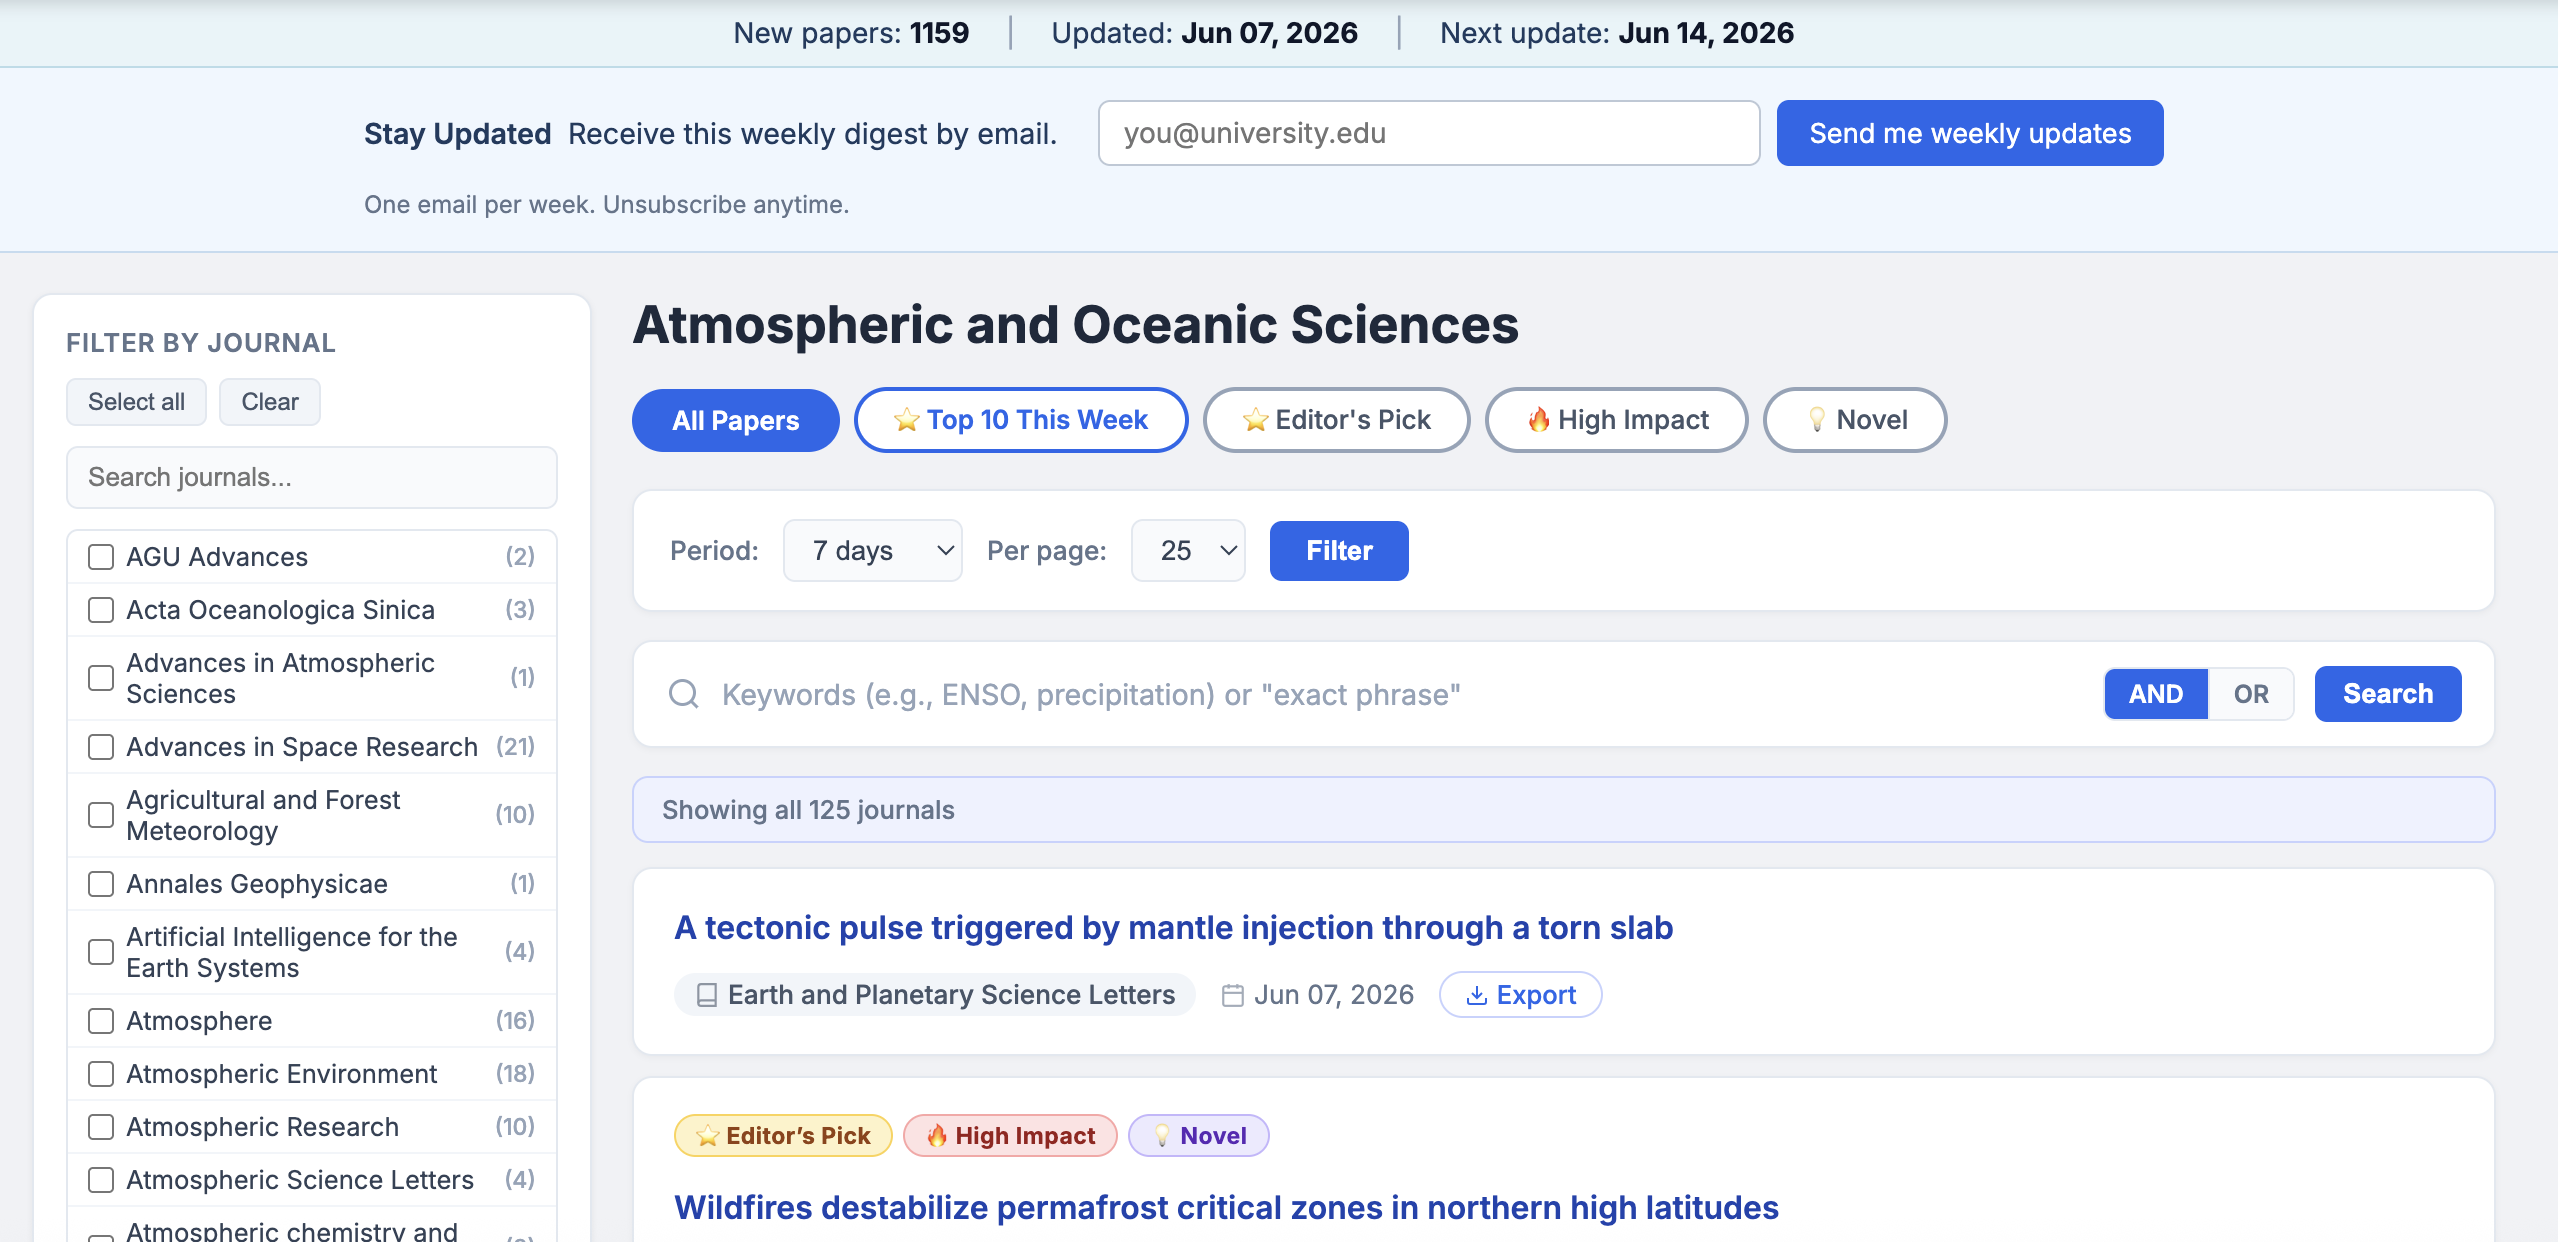The height and width of the screenshot is (1242, 2558).
Task: Click the magnifier icon in keyword search
Action: 684,694
